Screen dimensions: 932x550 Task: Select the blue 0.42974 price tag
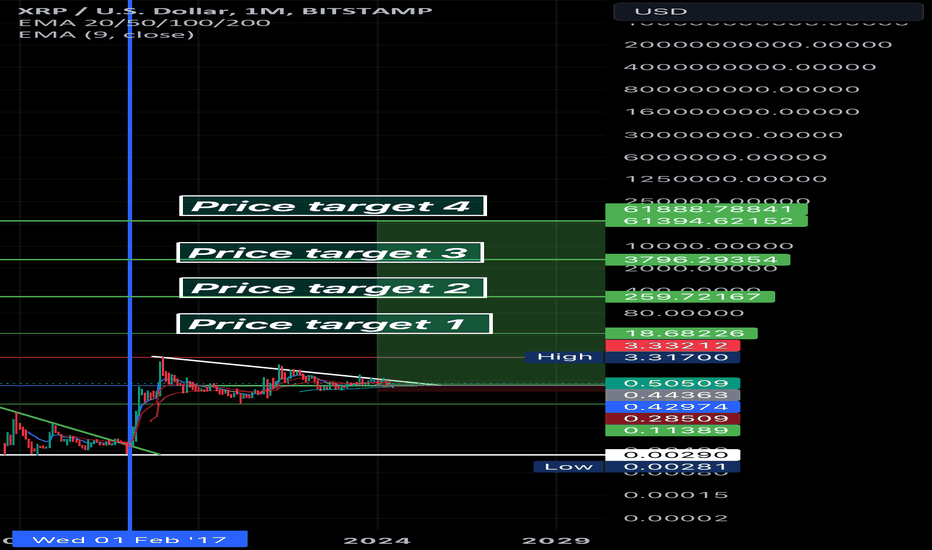[673, 407]
